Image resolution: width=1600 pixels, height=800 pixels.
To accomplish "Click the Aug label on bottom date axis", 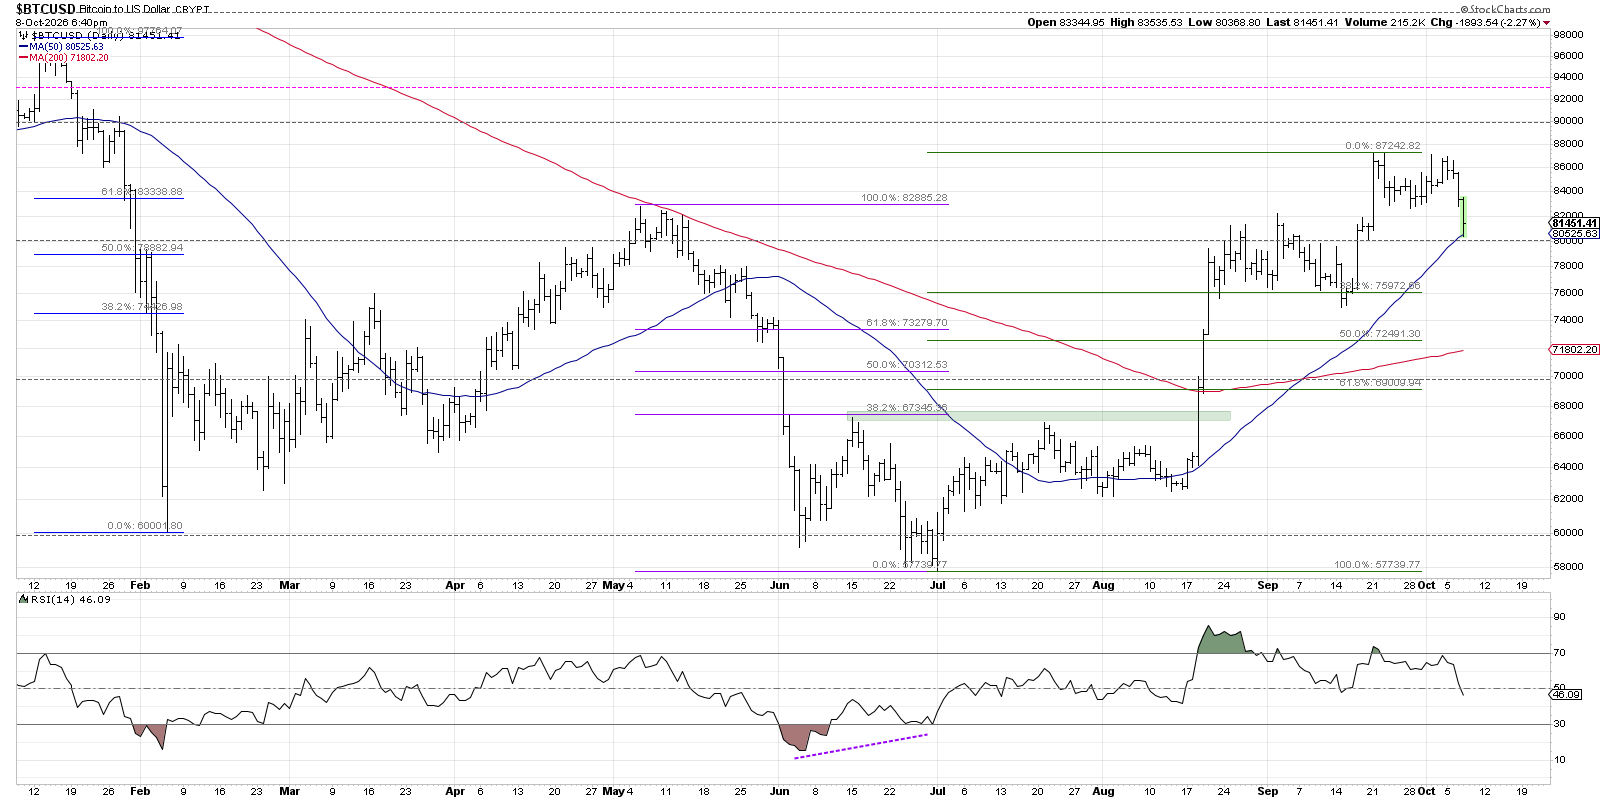I will (1103, 791).
